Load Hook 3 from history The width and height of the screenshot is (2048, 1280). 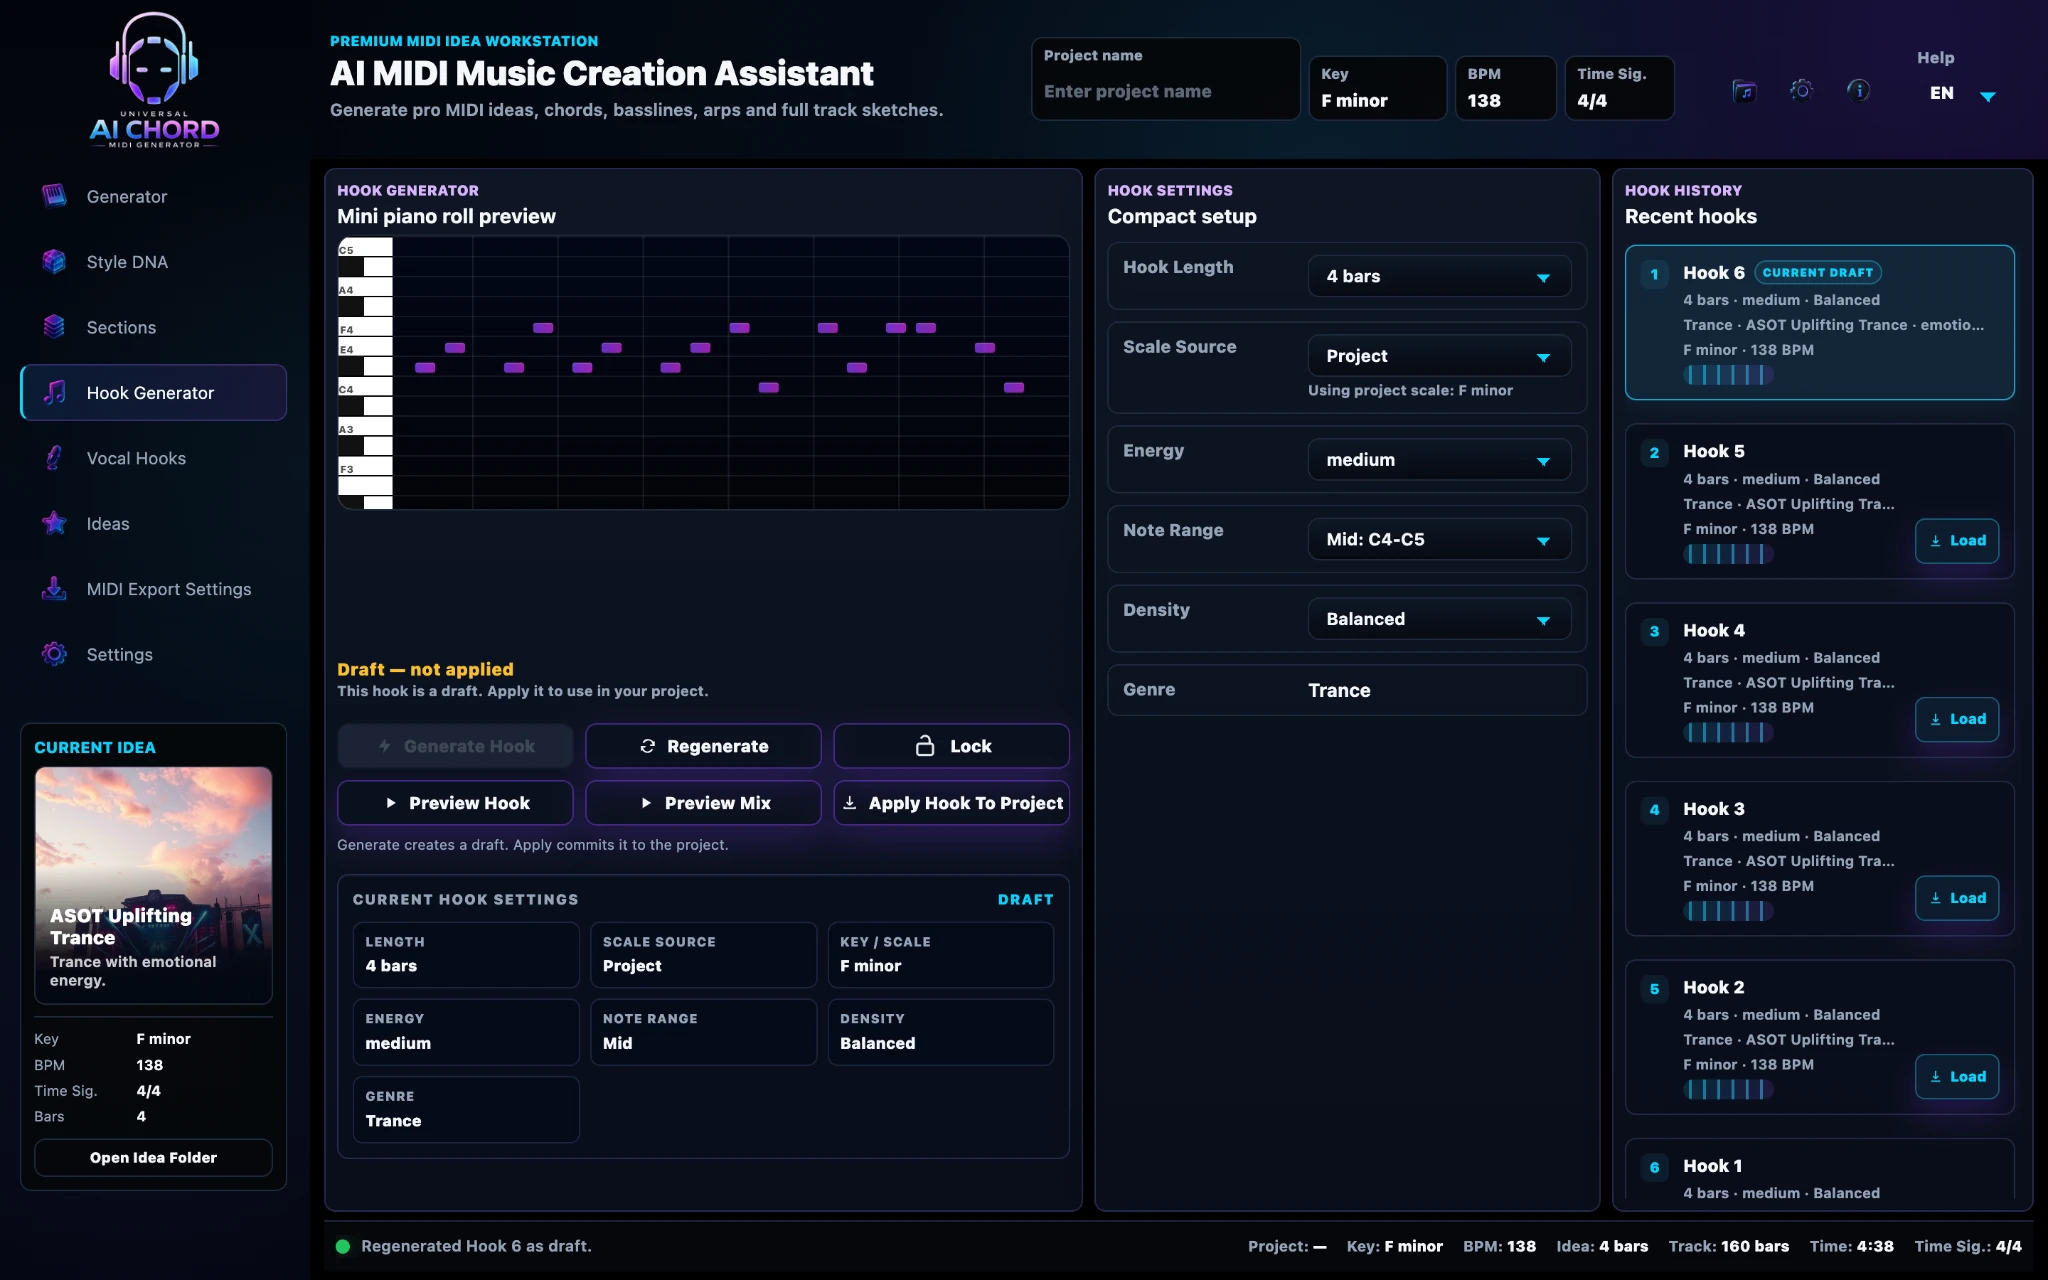1957,898
